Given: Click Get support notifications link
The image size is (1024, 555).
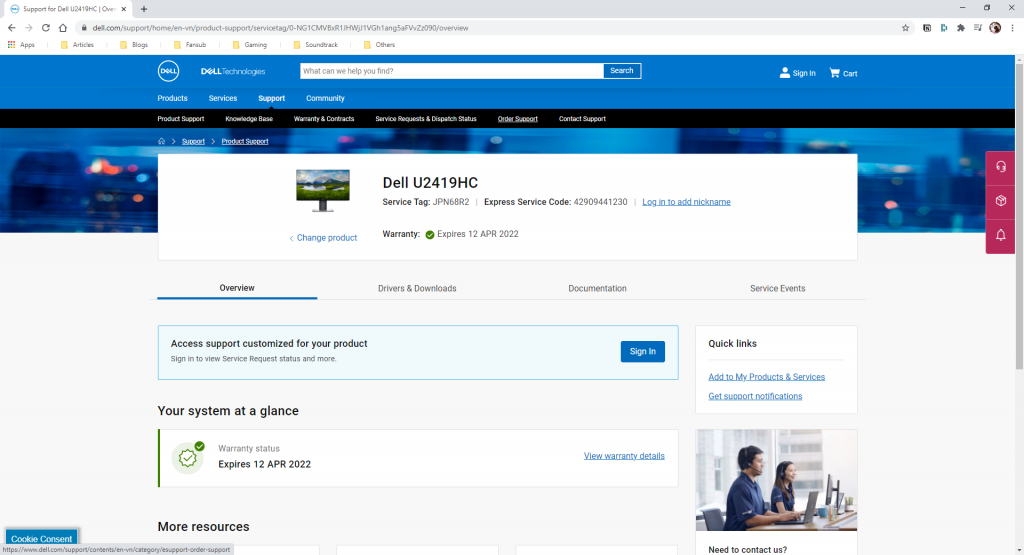Looking at the screenshot, I should coord(755,396).
